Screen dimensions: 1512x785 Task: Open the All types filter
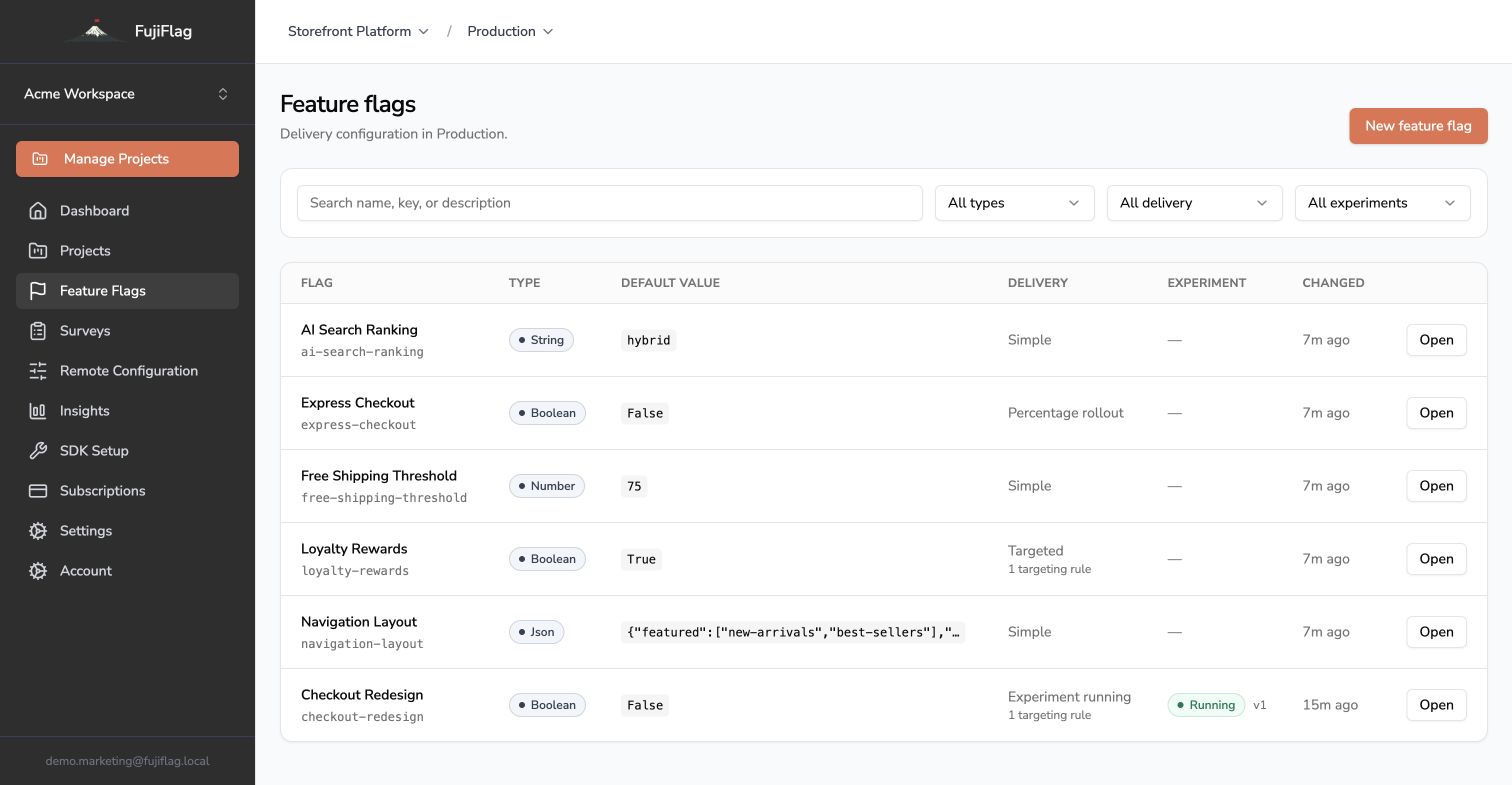(x=1015, y=203)
